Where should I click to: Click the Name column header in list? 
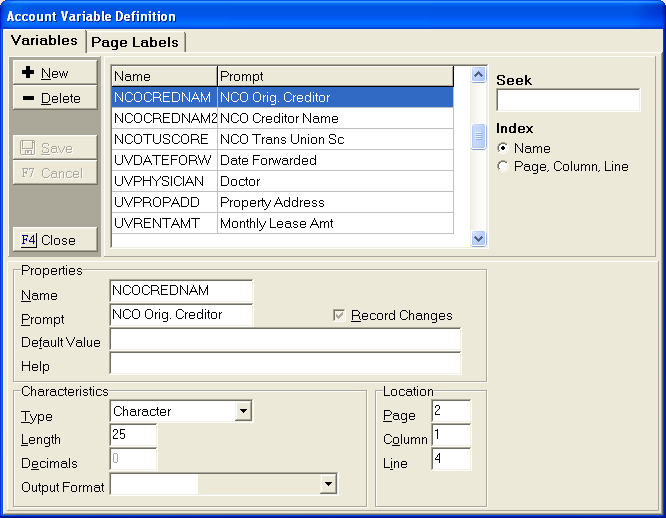(163, 76)
